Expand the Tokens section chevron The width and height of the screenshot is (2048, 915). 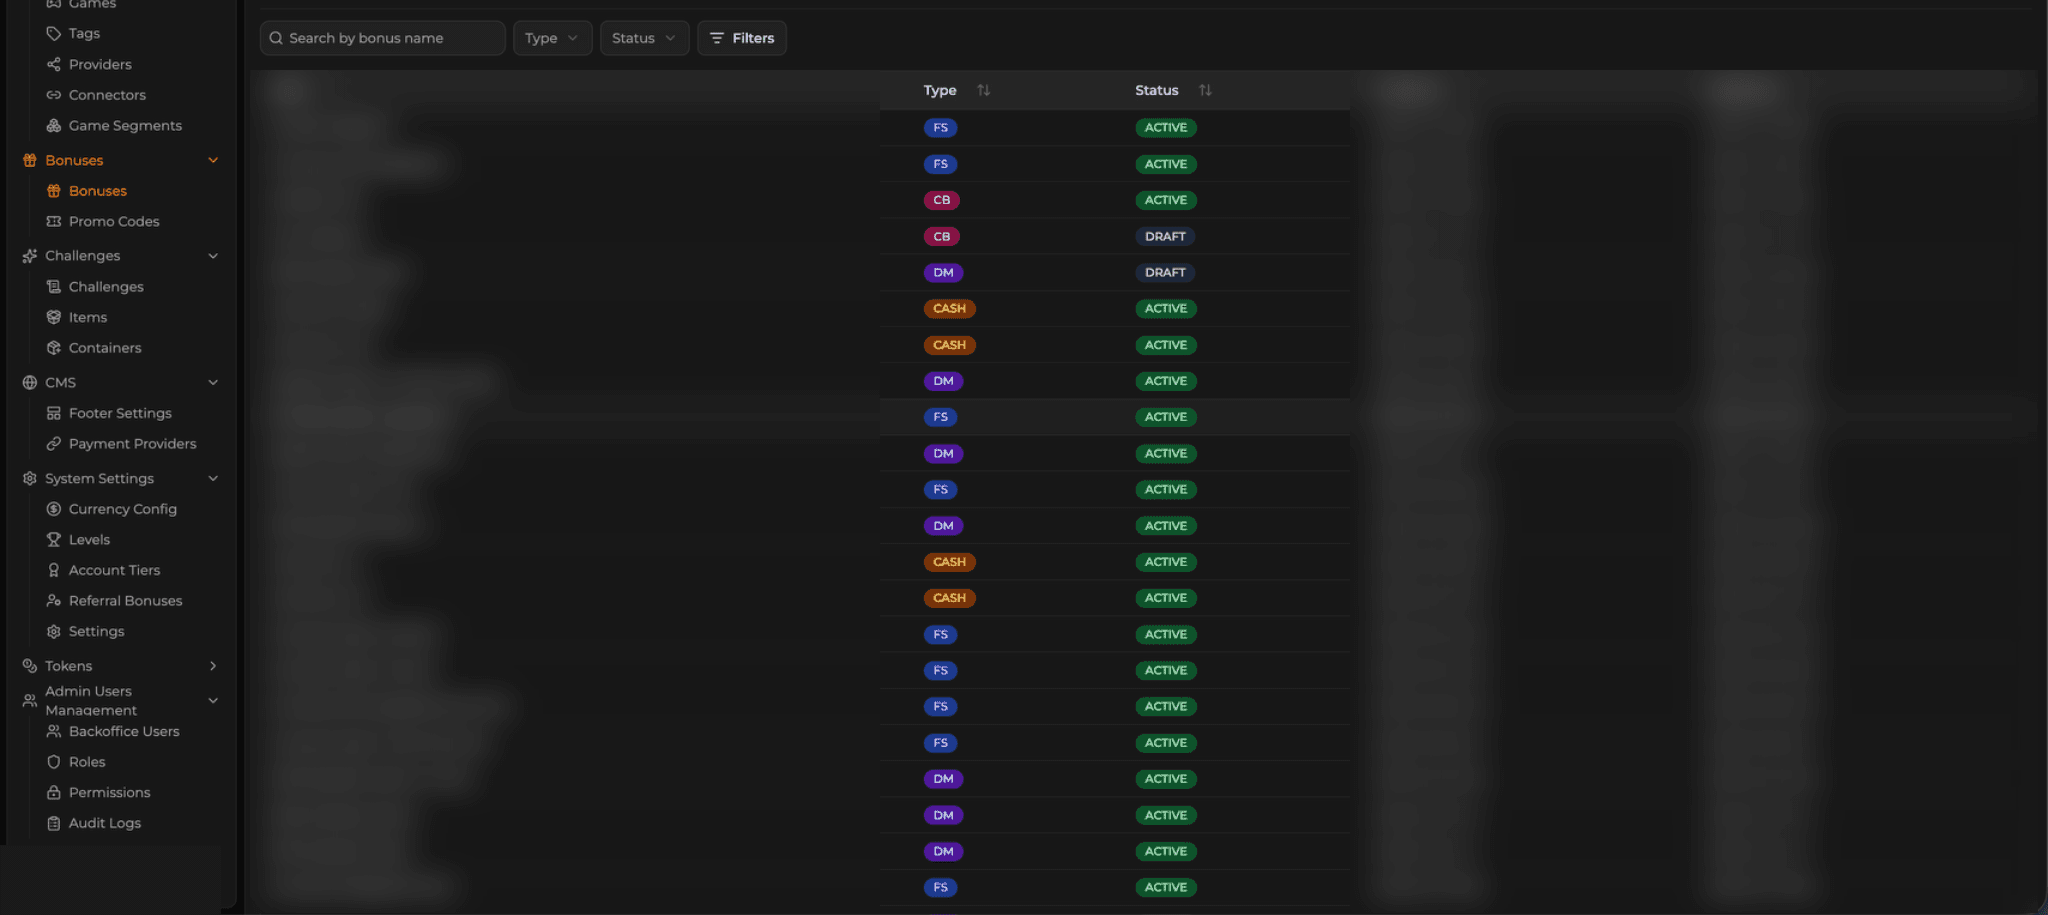213,666
